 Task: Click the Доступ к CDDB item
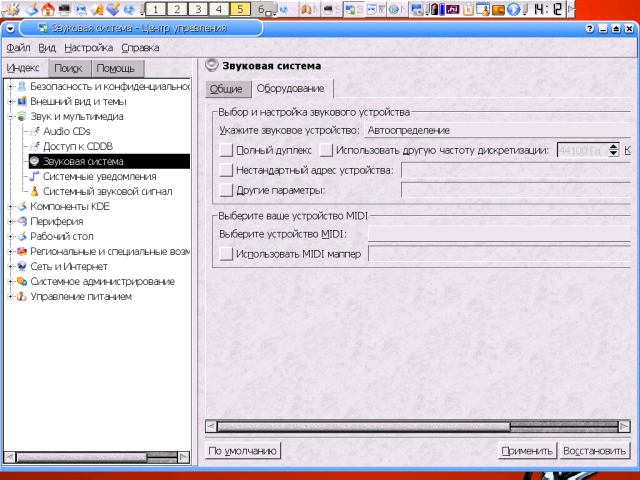coord(77,146)
